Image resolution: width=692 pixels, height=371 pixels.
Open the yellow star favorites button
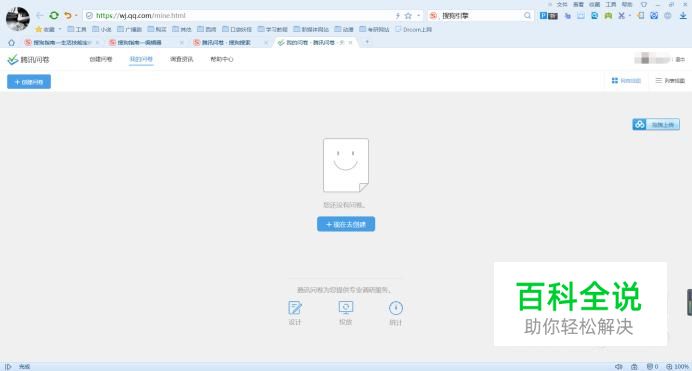coord(45,29)
